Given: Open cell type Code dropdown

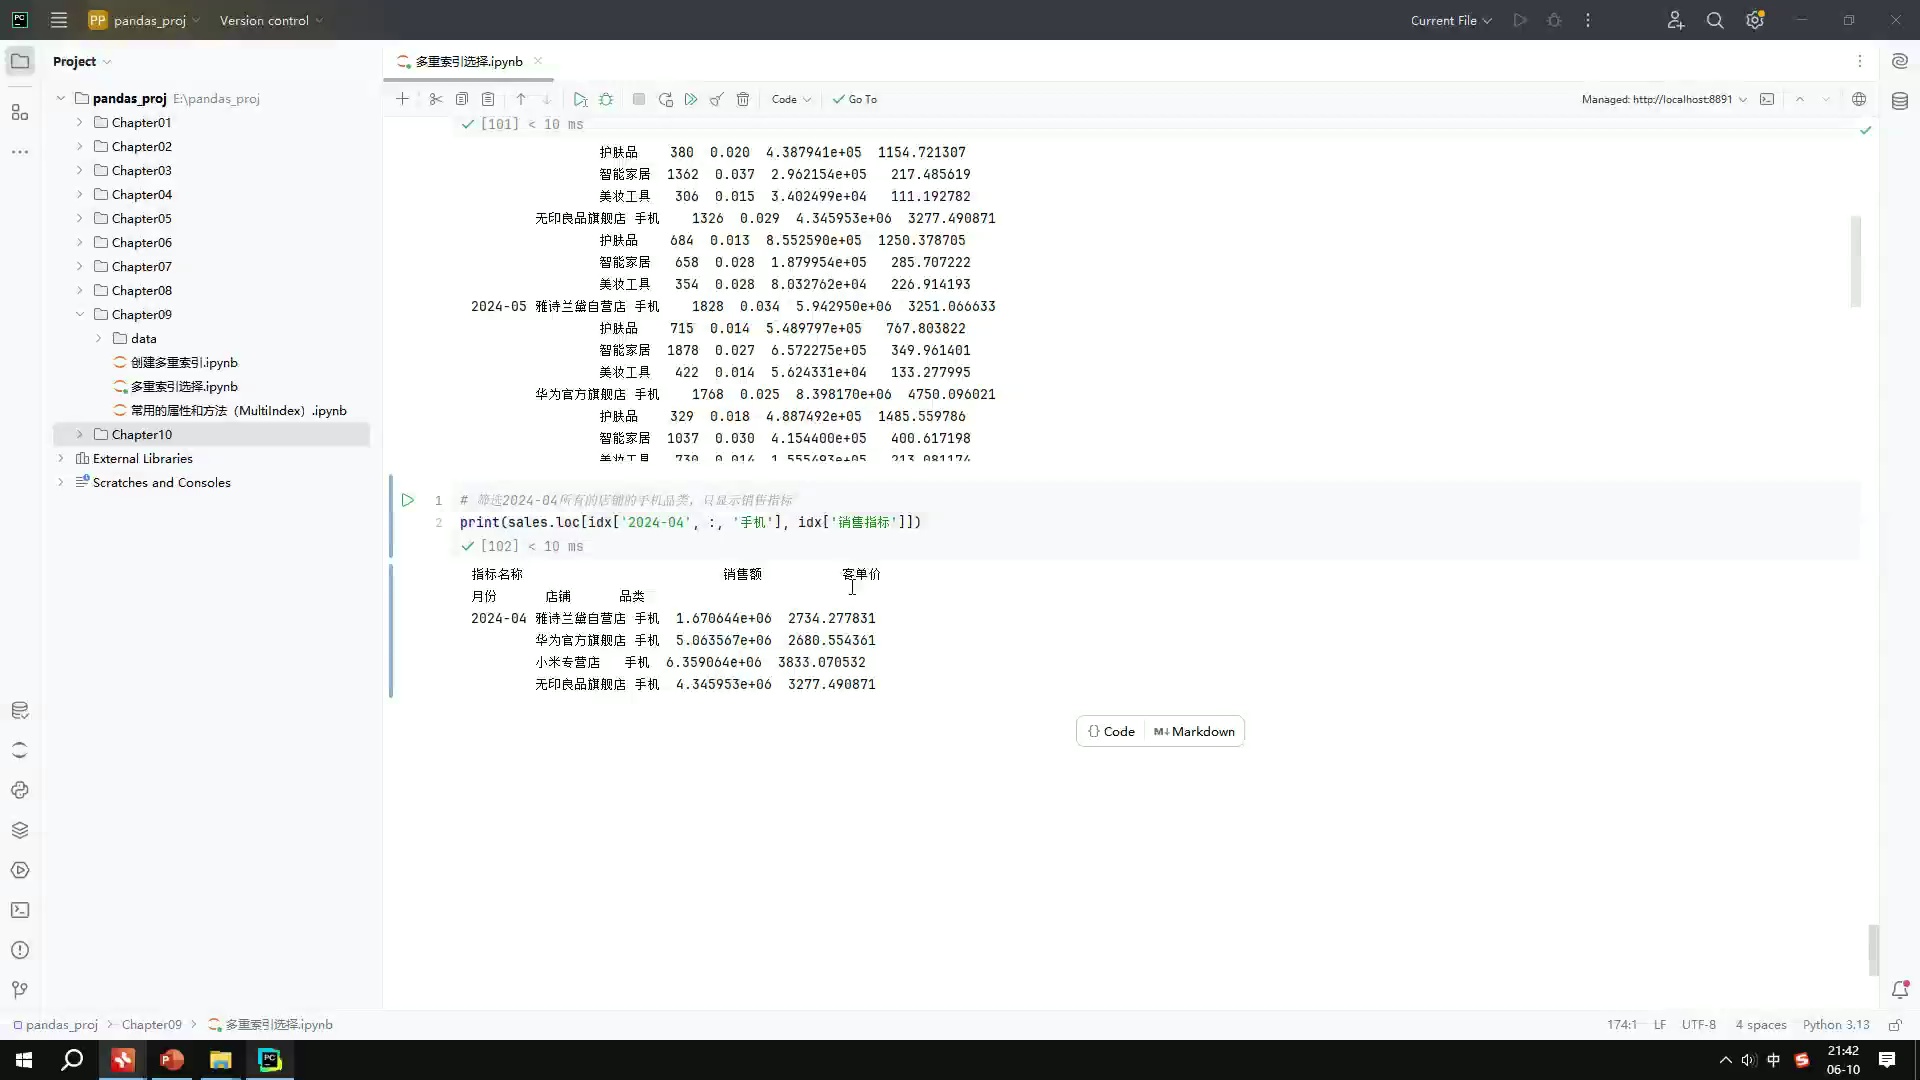Looking at the screenshot, I should pyautogui.click(x=791, y=99).
